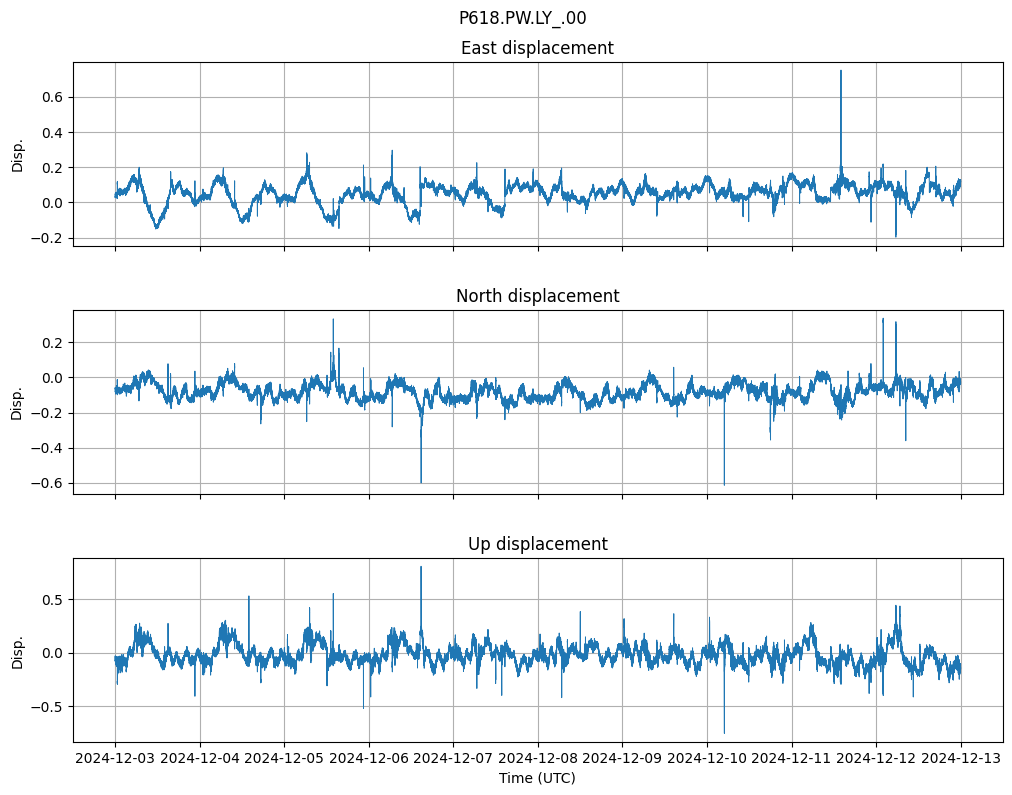Click the highest spike peak in Up displacement
Image resolution: width=1012 pixels, height=795 pixels.
(421, 567)
